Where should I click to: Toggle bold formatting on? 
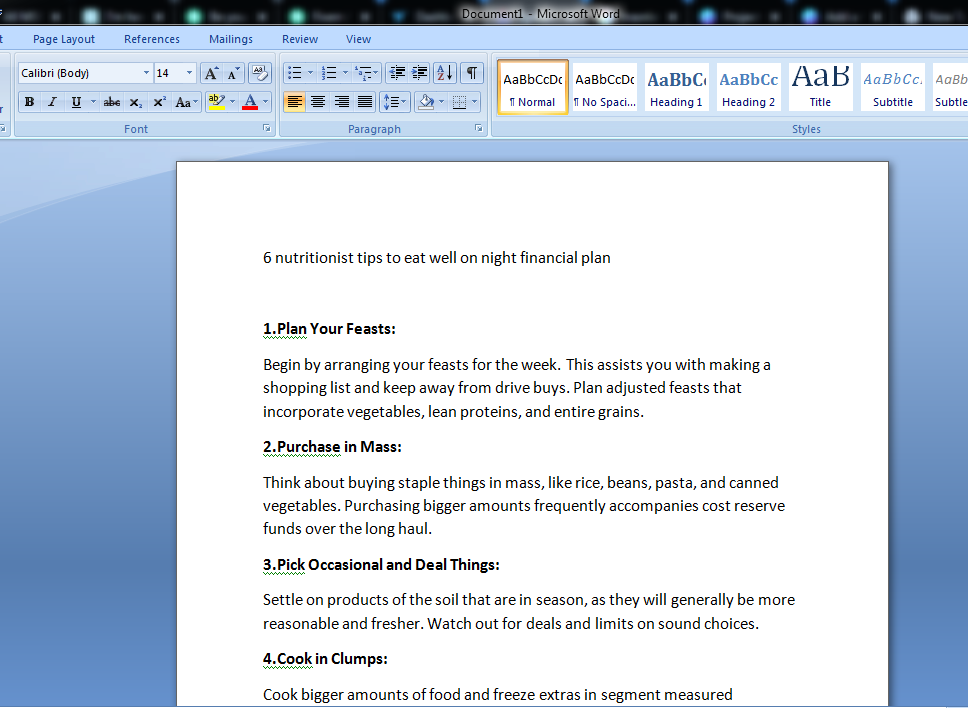[x=28, y=101]
